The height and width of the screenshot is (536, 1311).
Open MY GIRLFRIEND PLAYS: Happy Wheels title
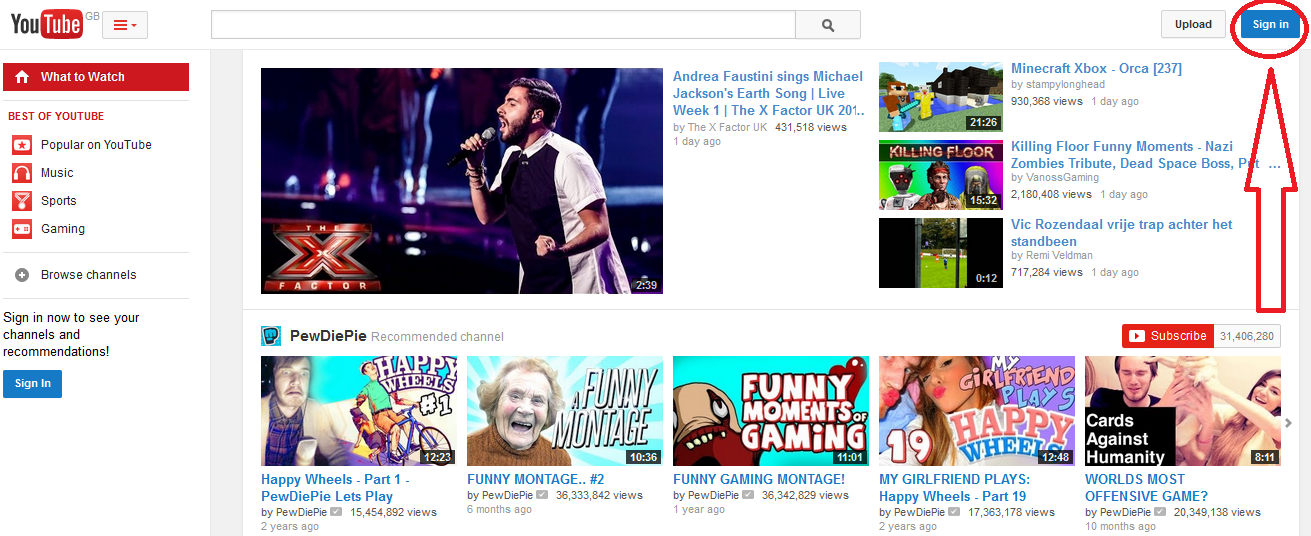[954, 488]
